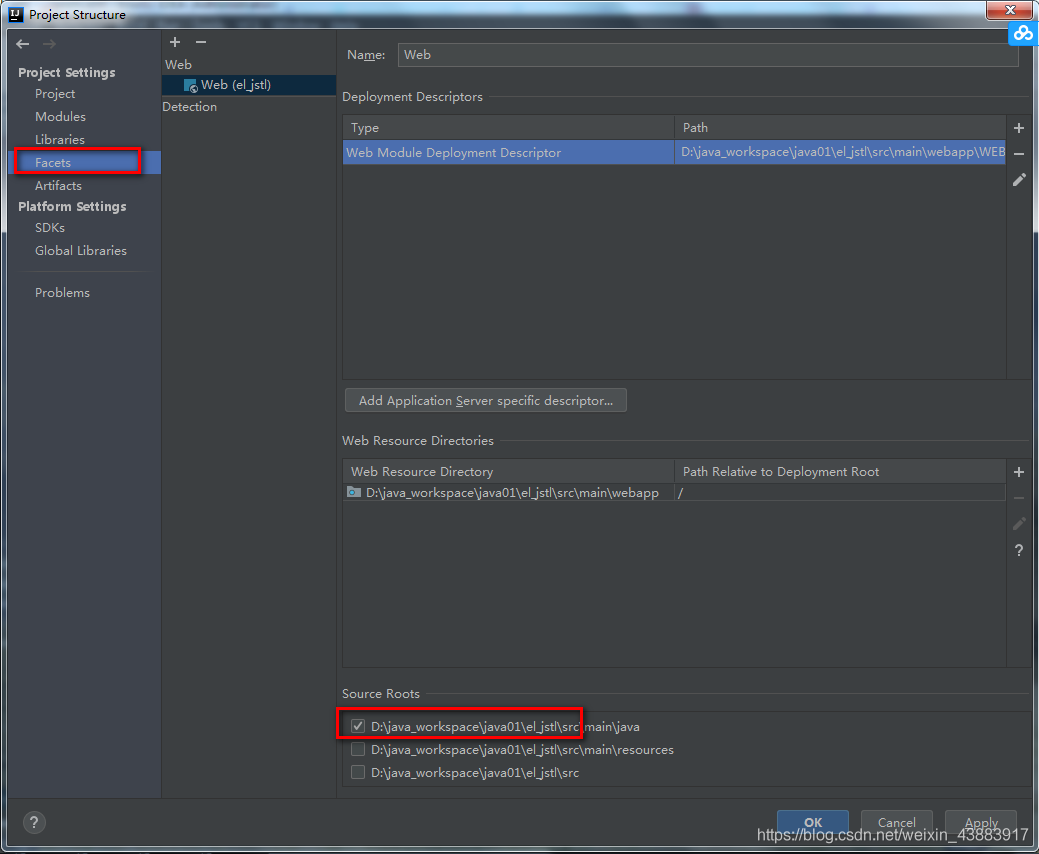This screenshot has width=1039, height=854.
Task: Remove the selected facet with the minus icon
Action: pos(201,42)
